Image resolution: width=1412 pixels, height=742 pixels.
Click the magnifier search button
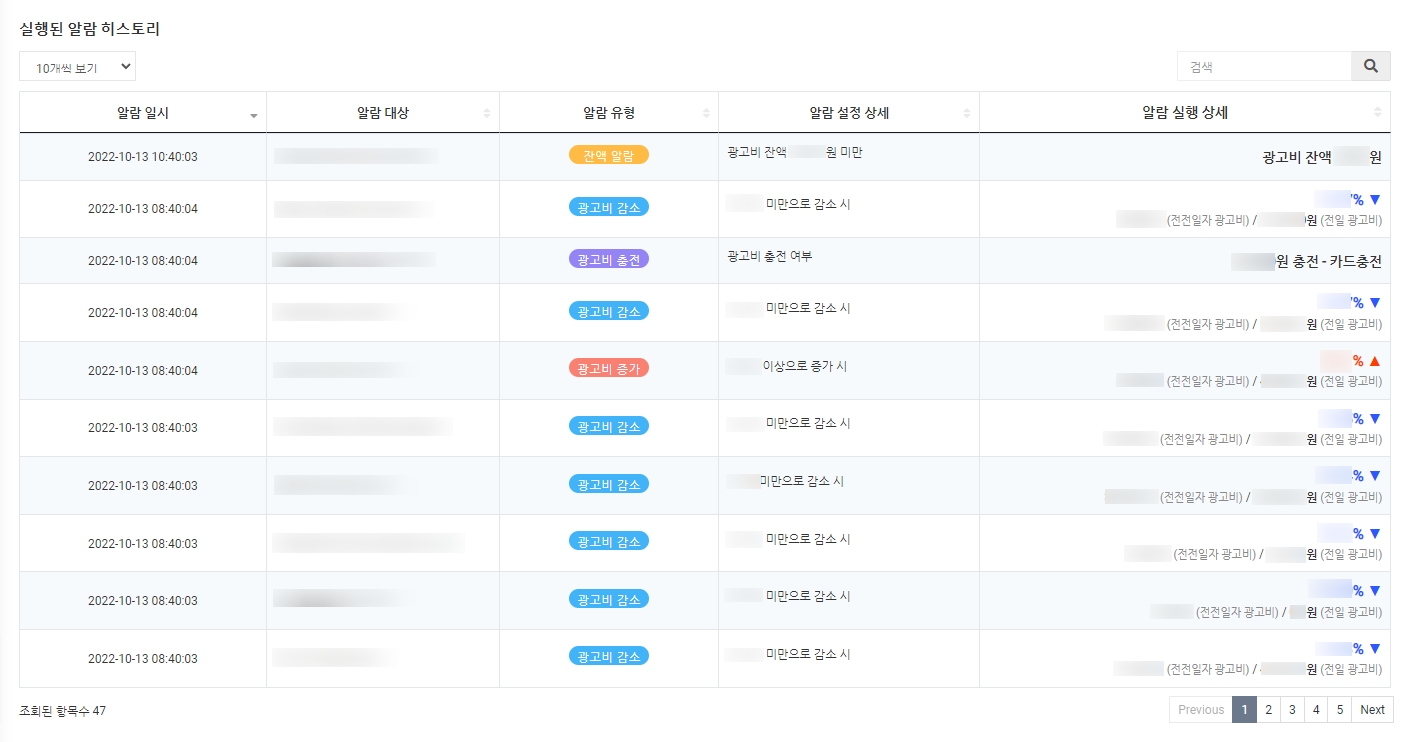1370,66
